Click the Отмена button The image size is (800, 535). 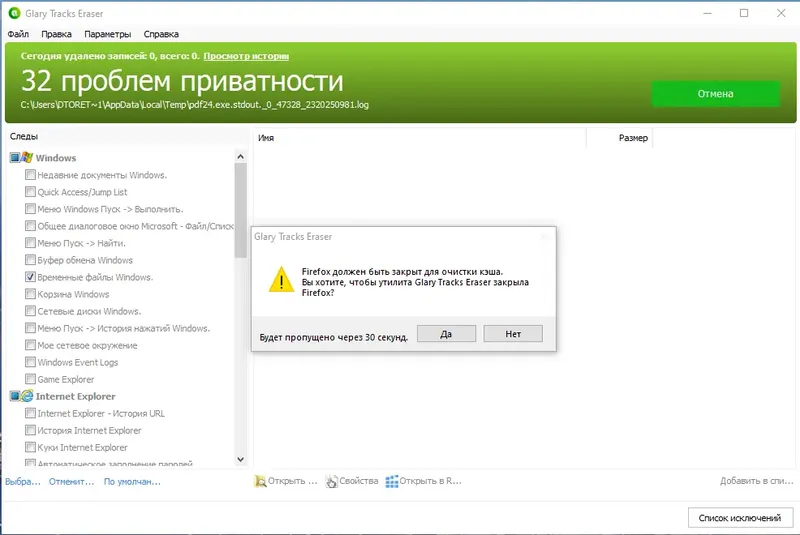tap(715, 94)
